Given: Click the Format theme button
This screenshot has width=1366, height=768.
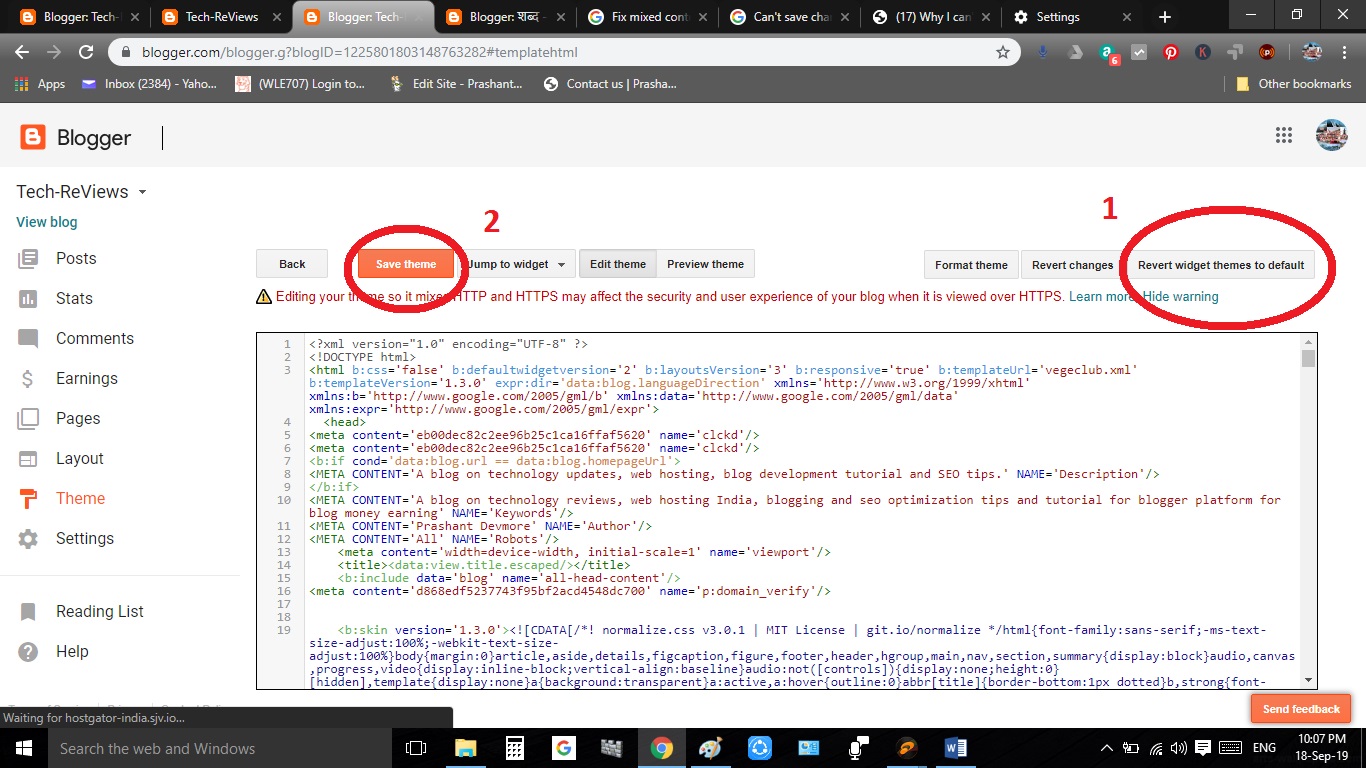Looking at the screenshot, I should click(971, 265).
